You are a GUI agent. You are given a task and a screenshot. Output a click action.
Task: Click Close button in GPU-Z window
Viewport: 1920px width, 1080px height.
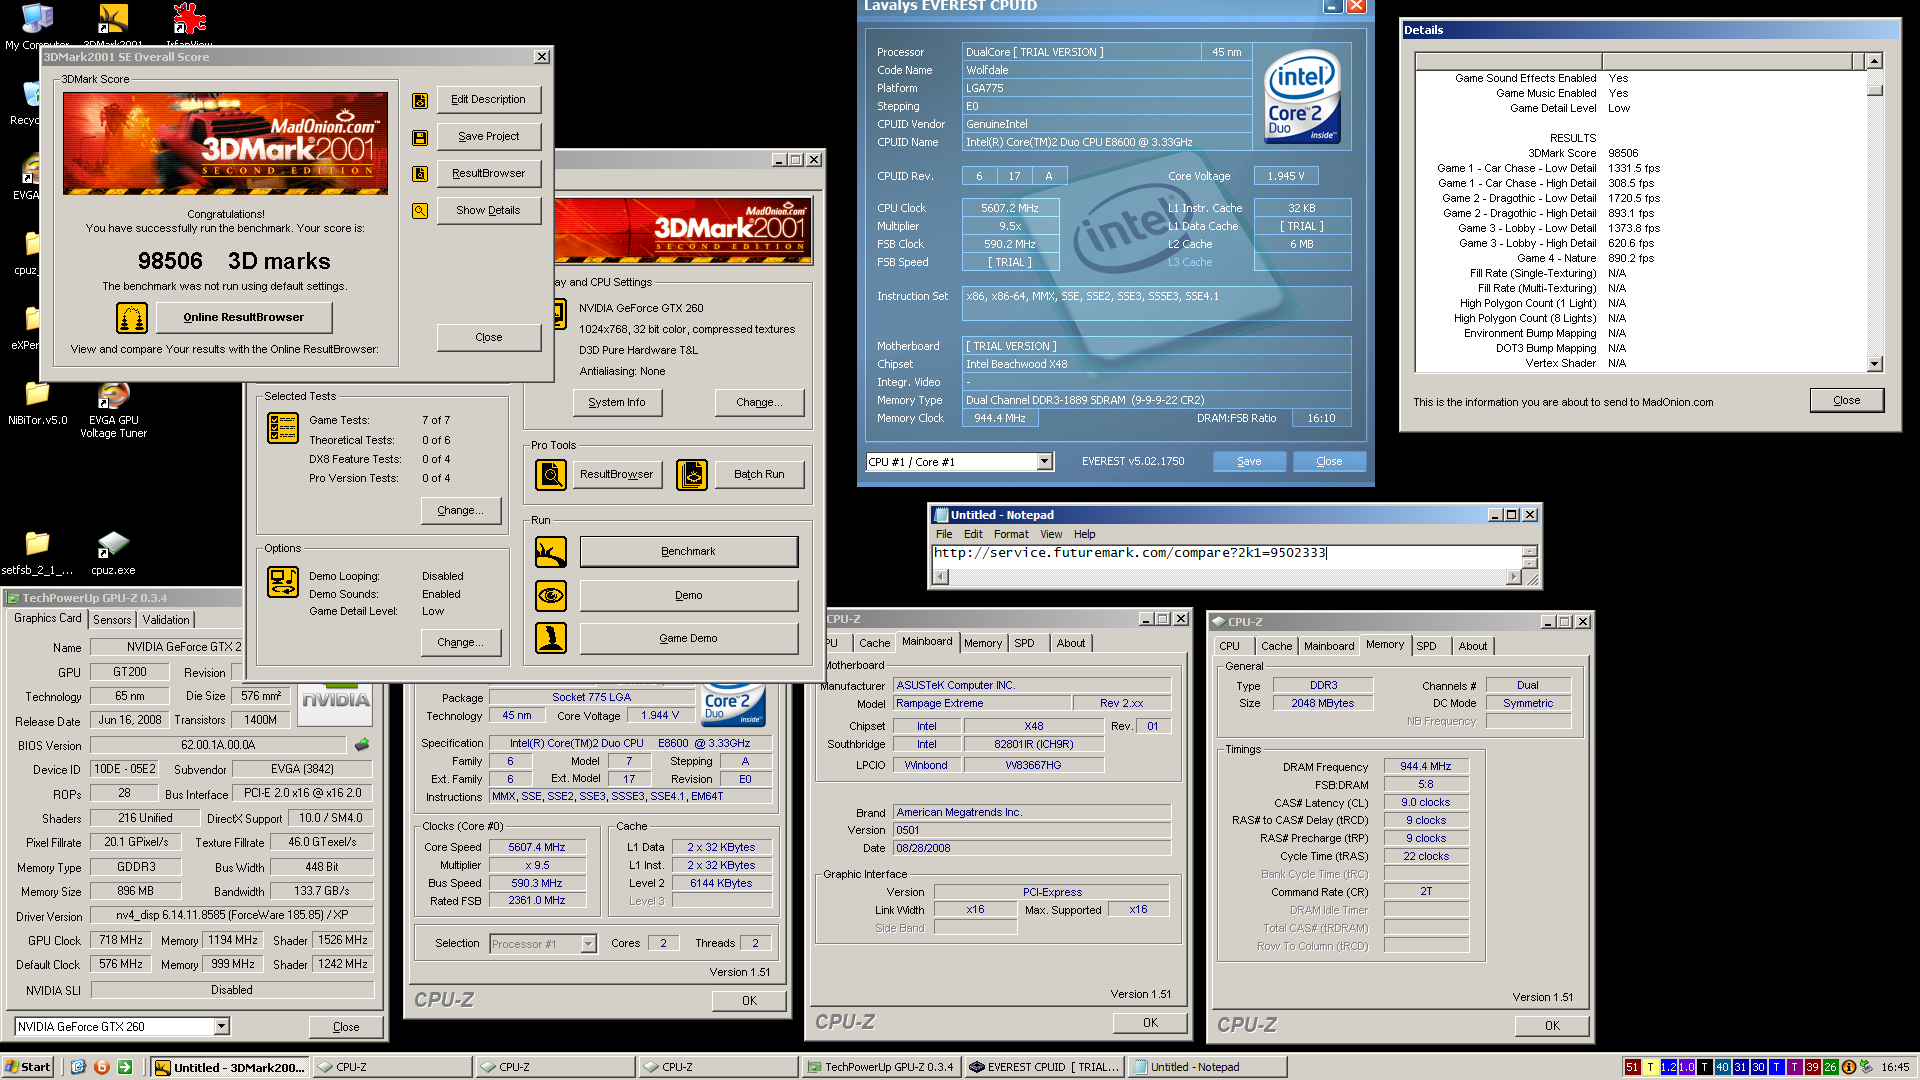pos(346,1027)
